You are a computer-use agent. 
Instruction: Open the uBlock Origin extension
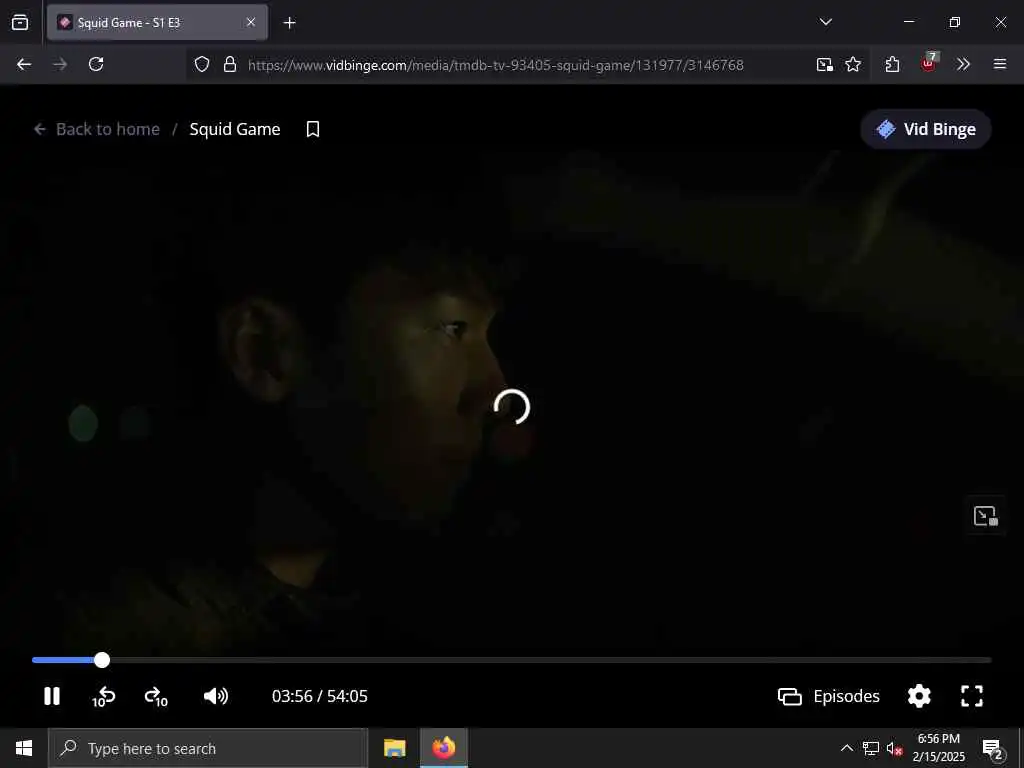tap(929, 63)
